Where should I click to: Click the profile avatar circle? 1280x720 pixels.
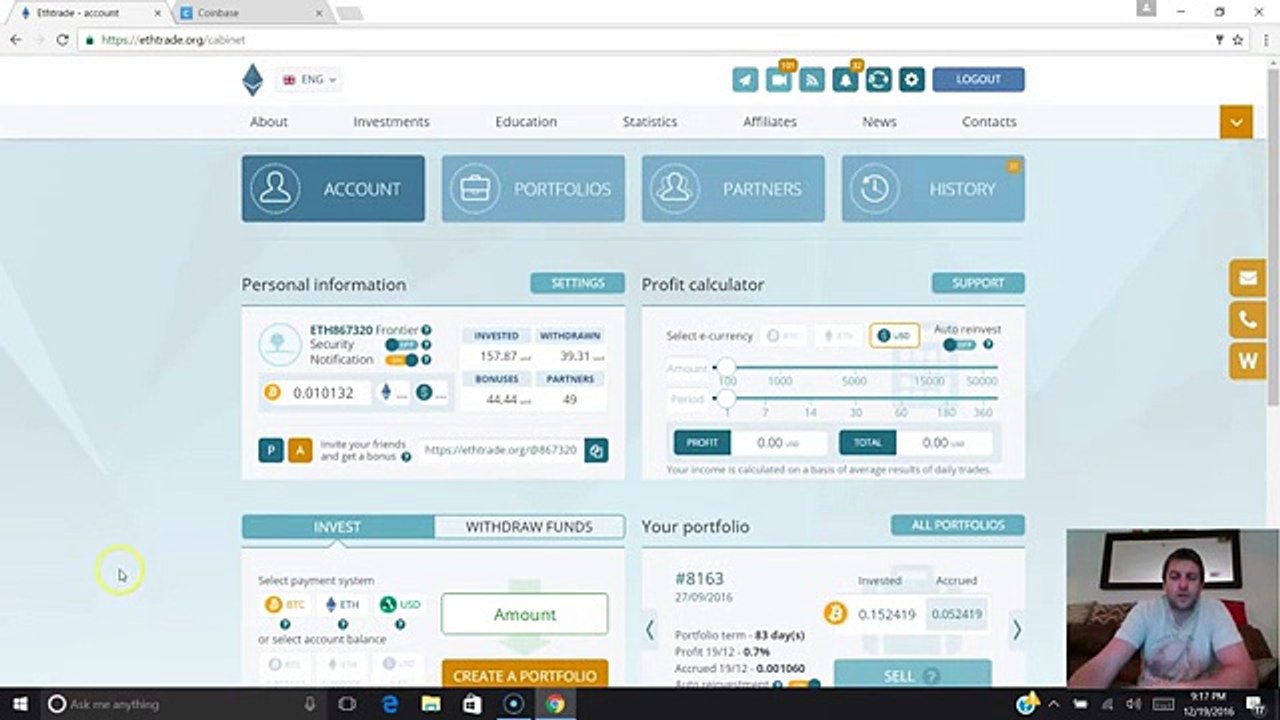(279, 344)
